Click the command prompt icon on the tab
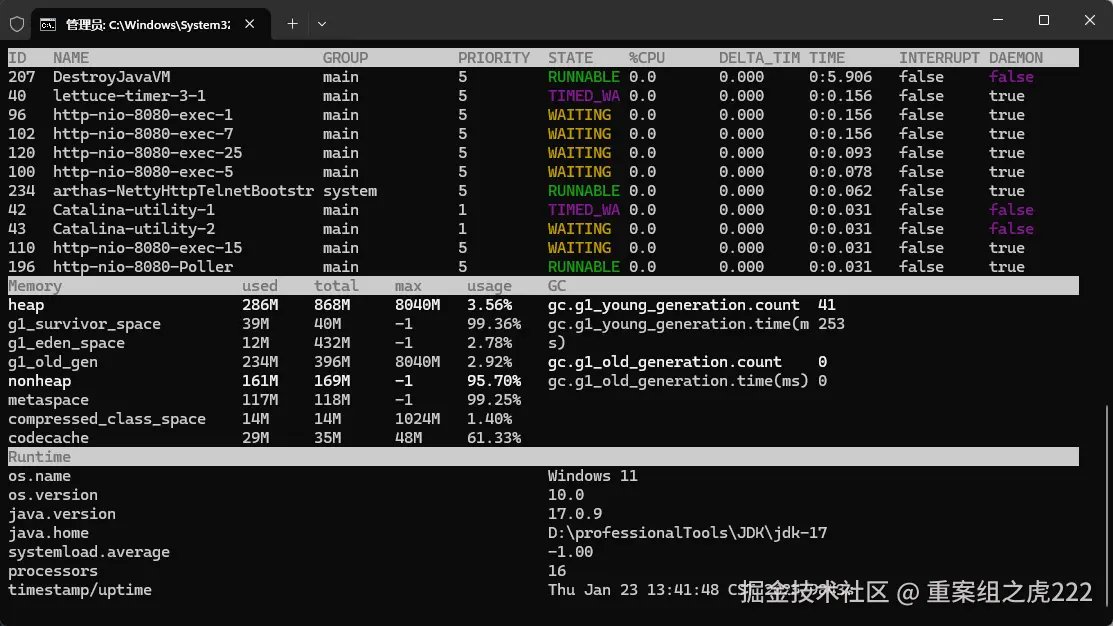The image size is (1113, 626). [x=48, y=25]
